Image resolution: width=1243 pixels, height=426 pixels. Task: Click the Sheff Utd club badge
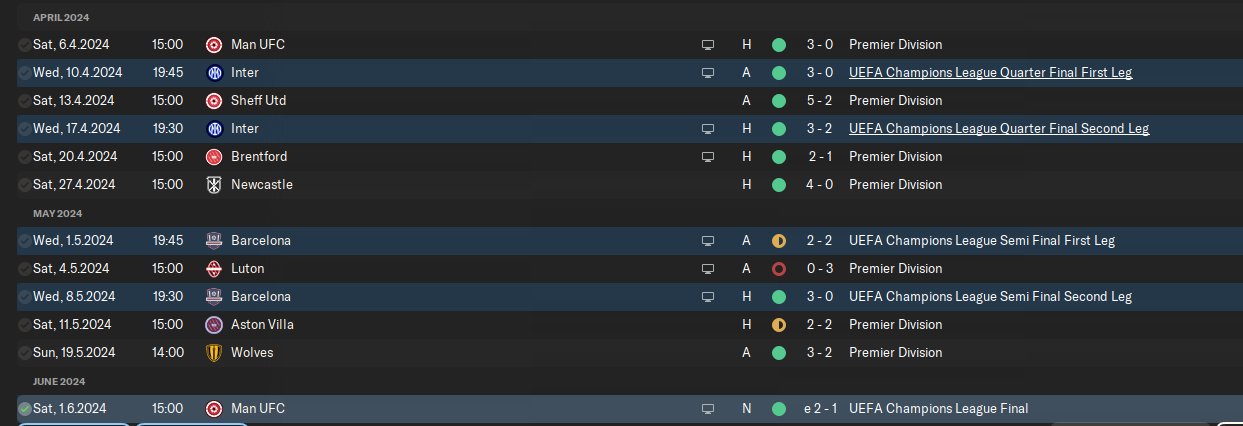tap(213, 101)
